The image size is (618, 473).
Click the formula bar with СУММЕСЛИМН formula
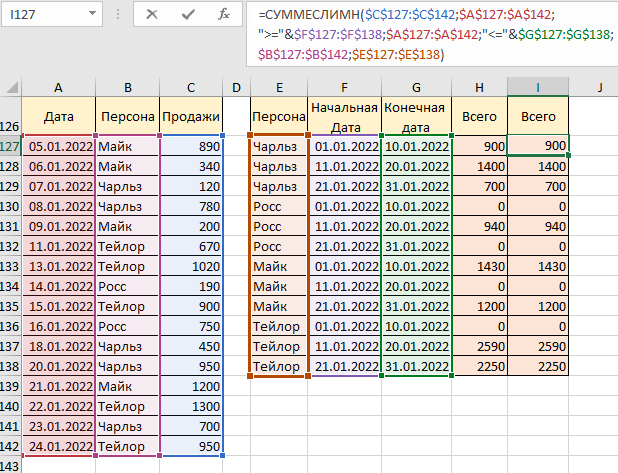pos(430,34)
